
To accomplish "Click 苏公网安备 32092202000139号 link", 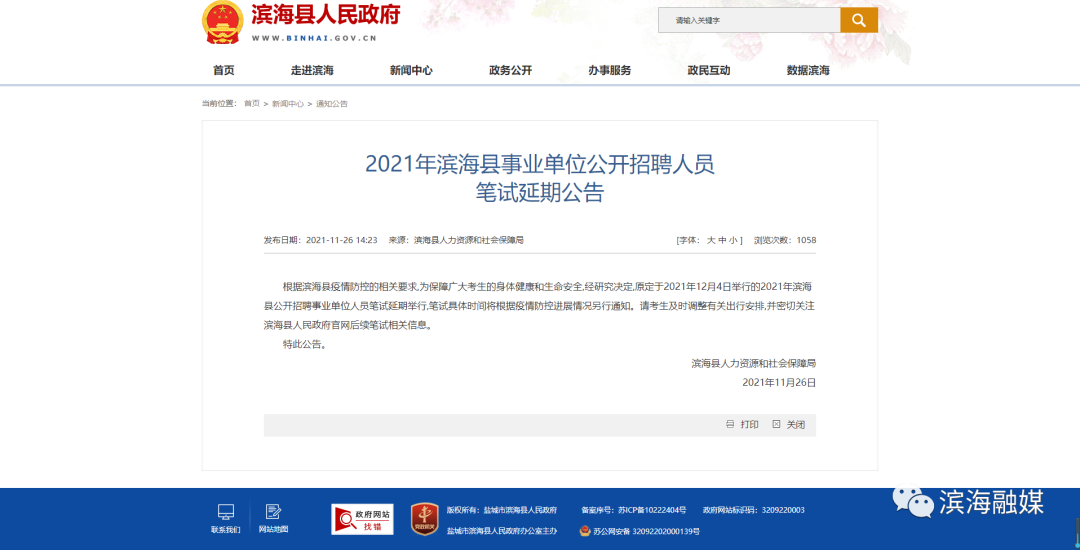I will (x=646, y=531).
